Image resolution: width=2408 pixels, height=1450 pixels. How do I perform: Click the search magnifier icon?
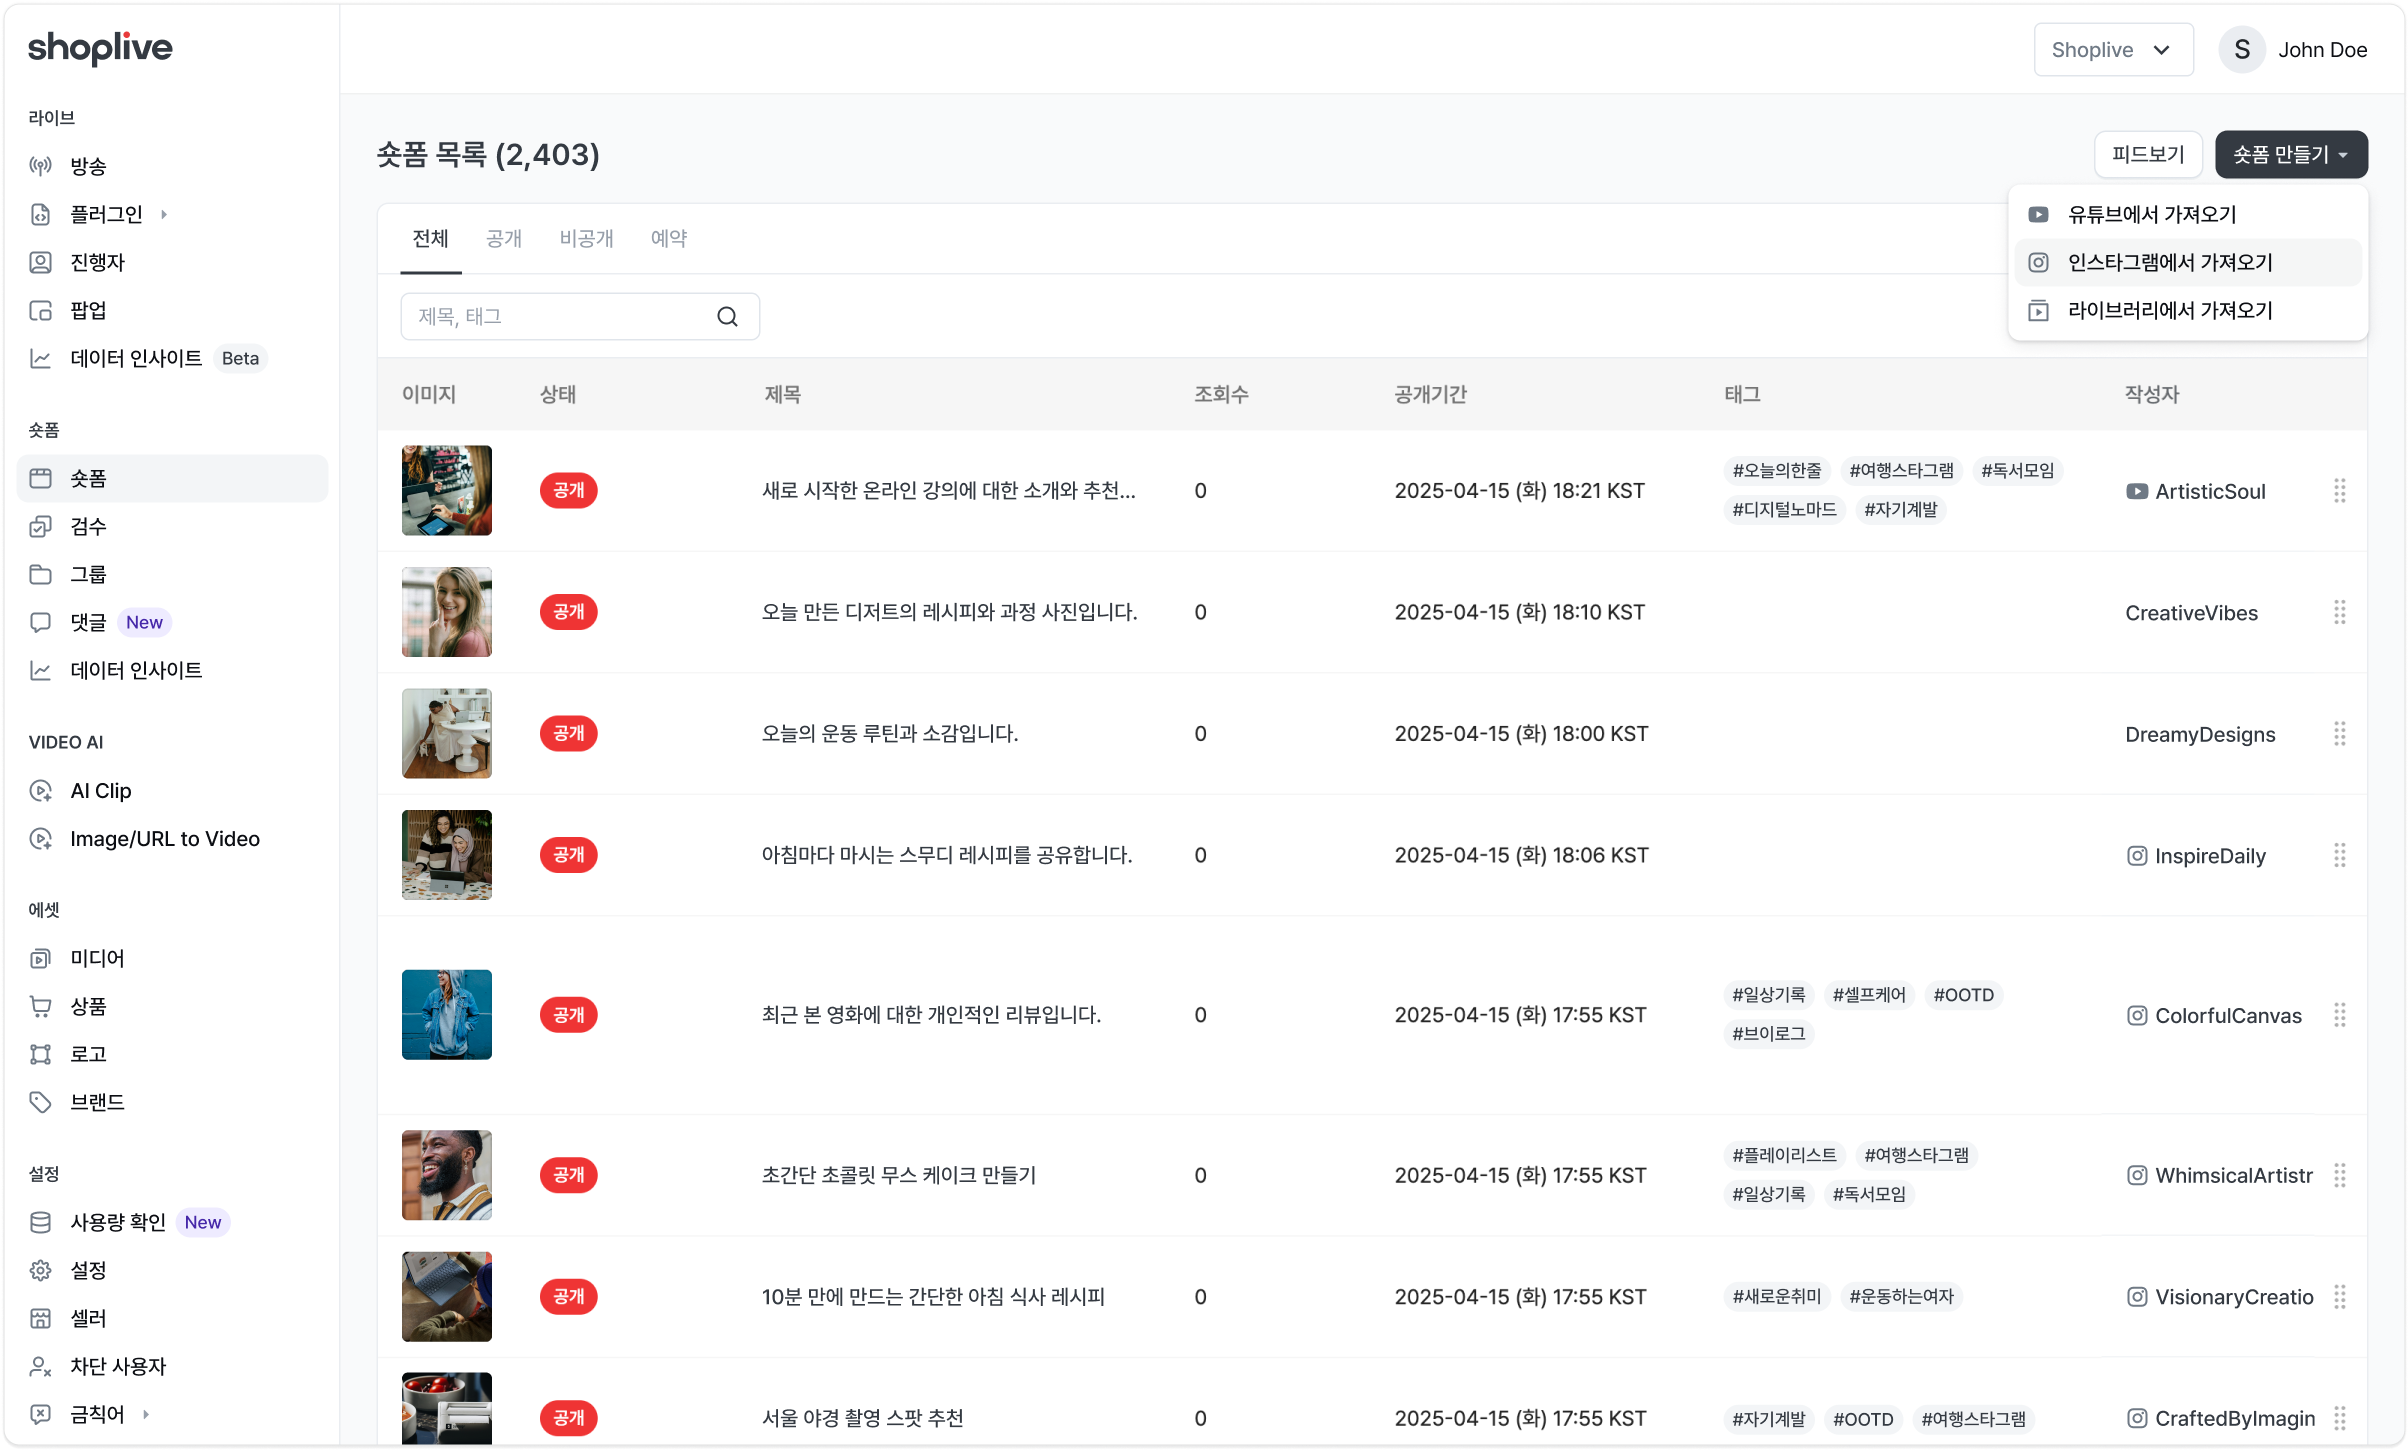pos(727,317)
